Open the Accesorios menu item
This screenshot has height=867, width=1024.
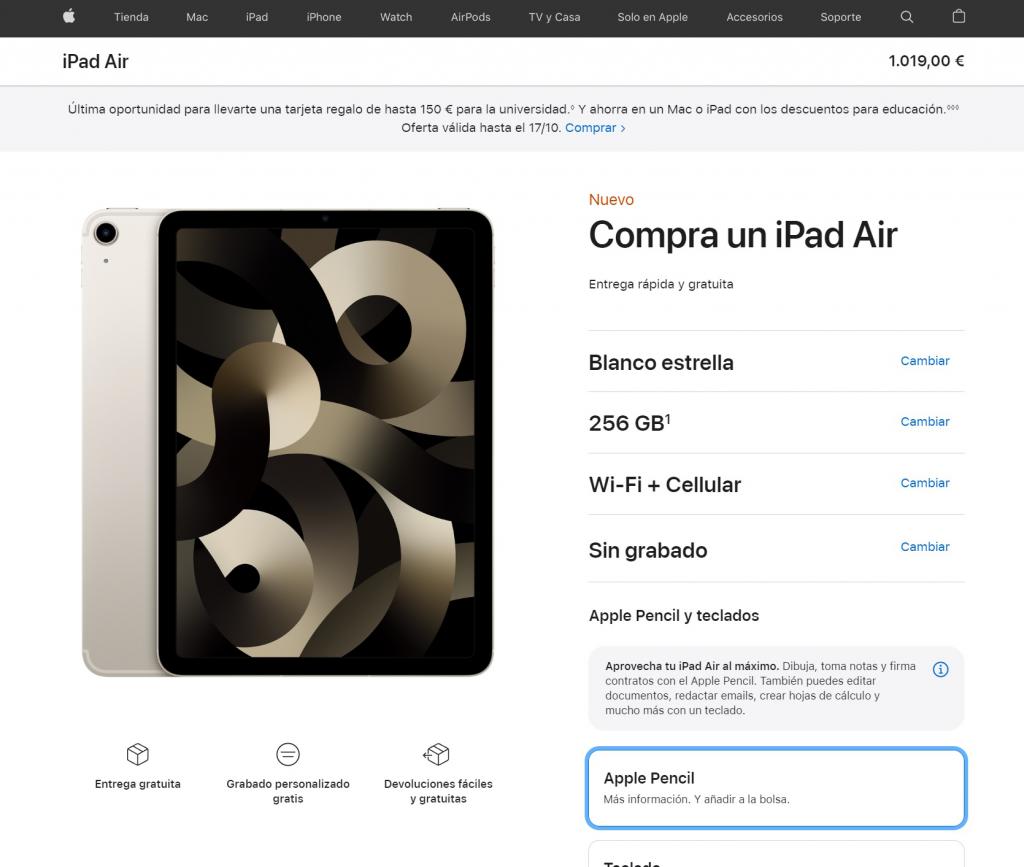(754, 17)
